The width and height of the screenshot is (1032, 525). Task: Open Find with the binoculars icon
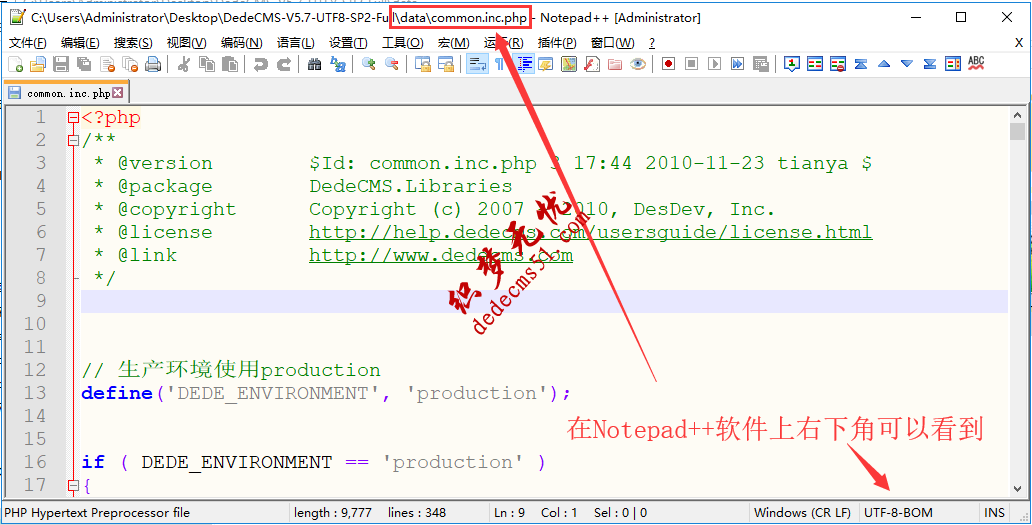tap(315, 64)
